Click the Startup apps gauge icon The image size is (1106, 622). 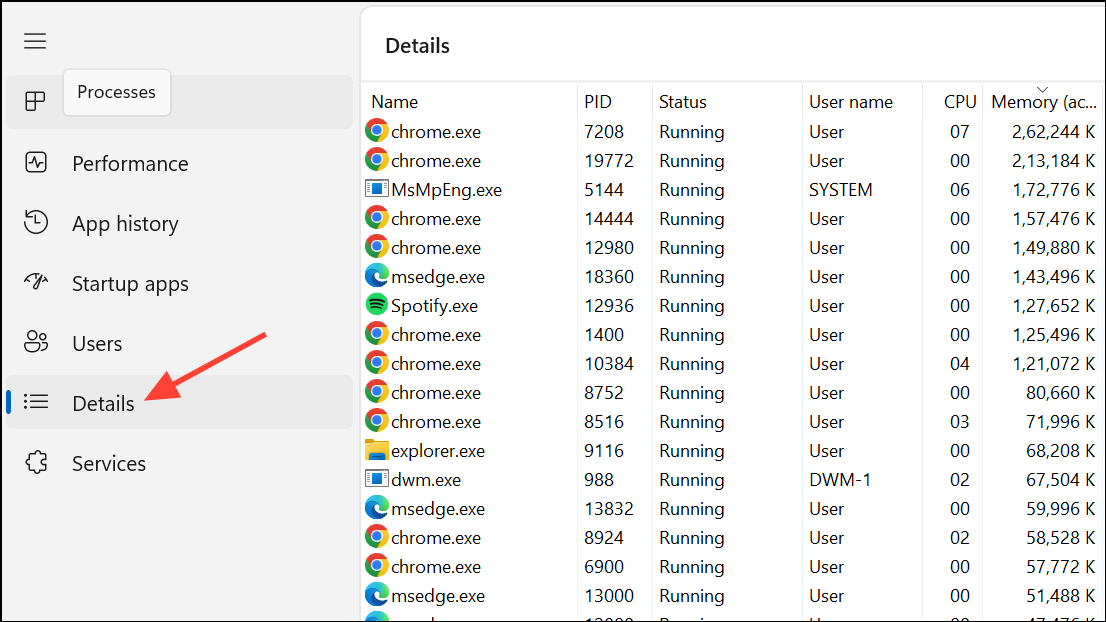(36, 283)
